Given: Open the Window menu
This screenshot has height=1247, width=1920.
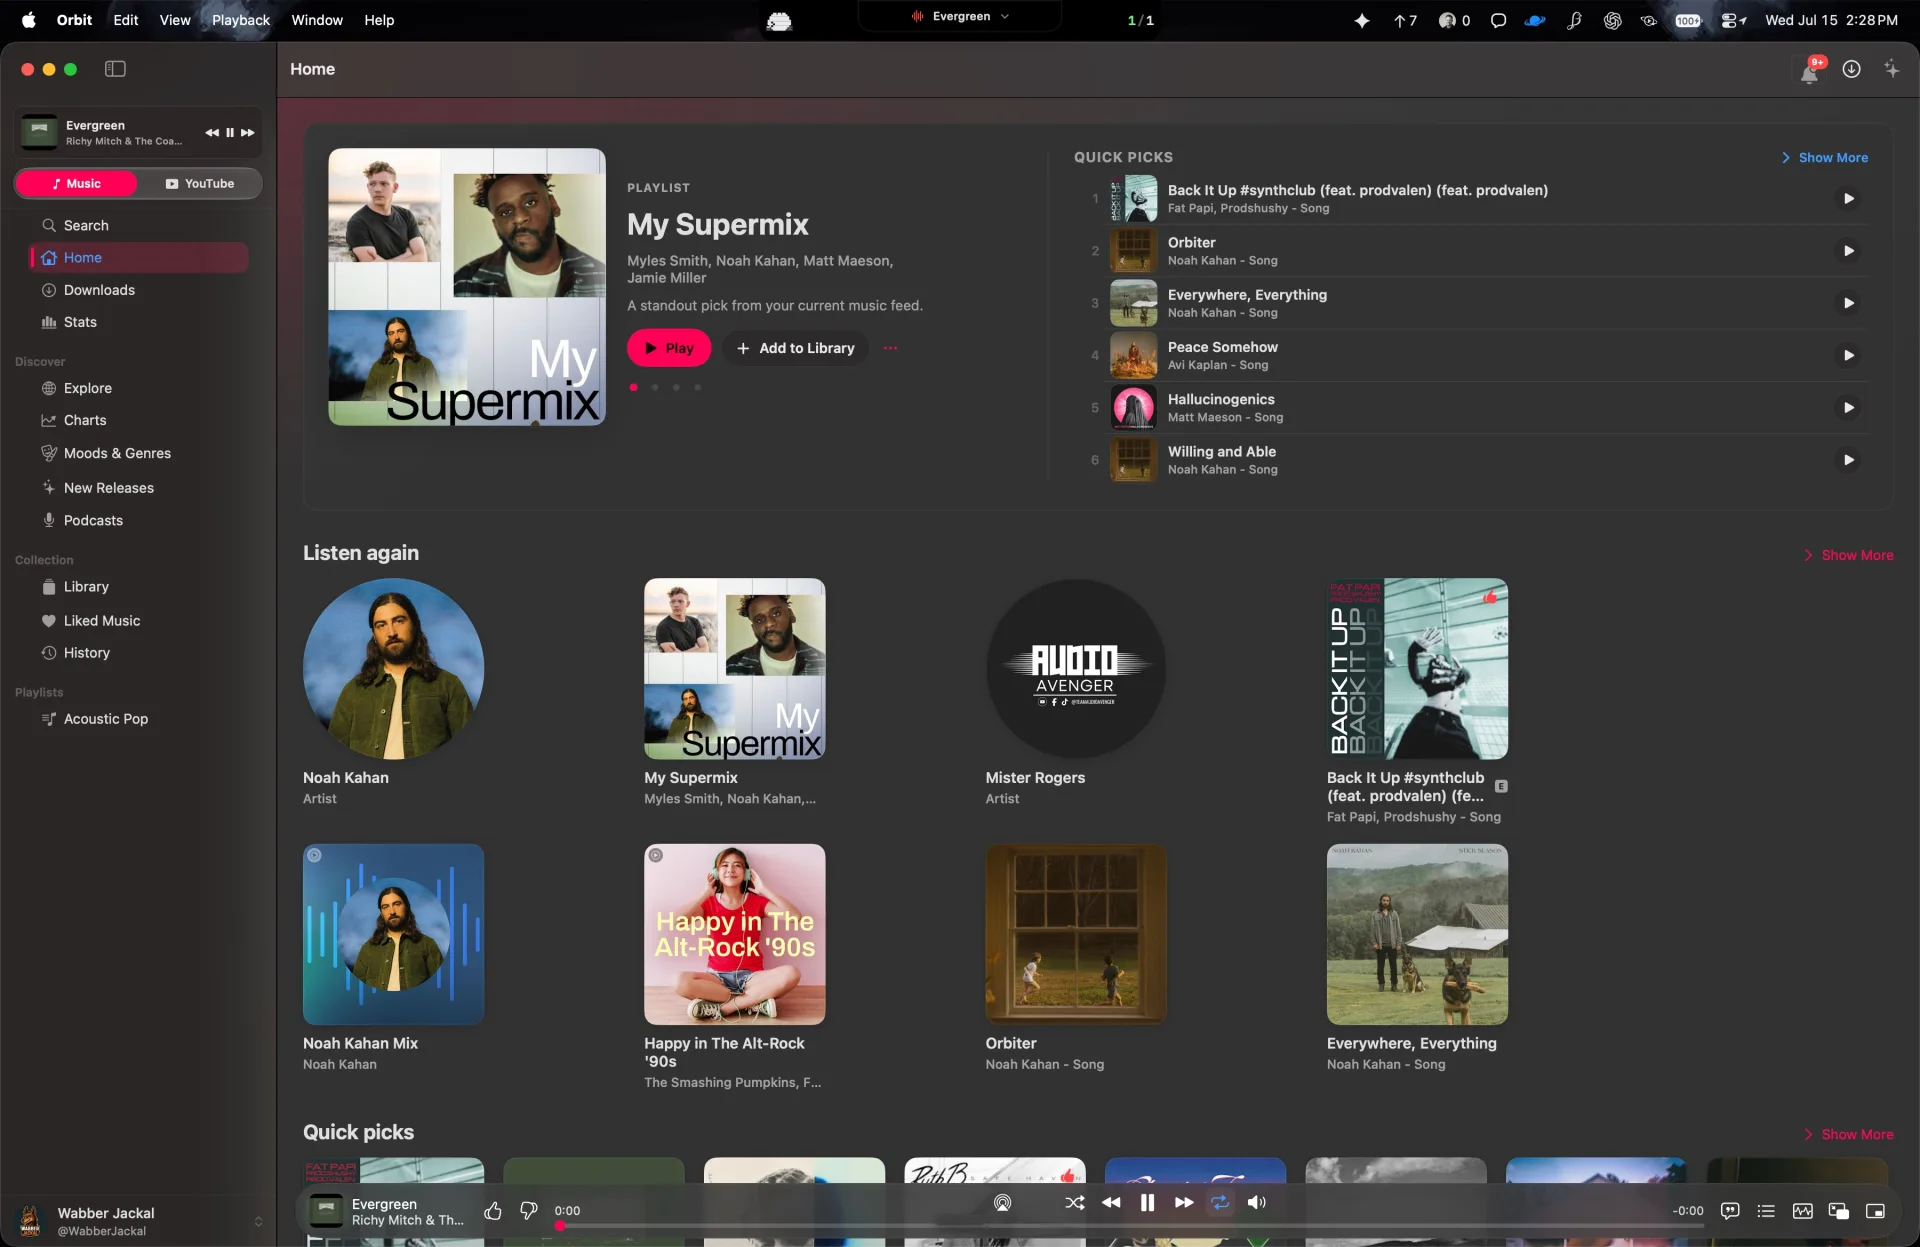Looking at the screenshot, I should 317,20.
